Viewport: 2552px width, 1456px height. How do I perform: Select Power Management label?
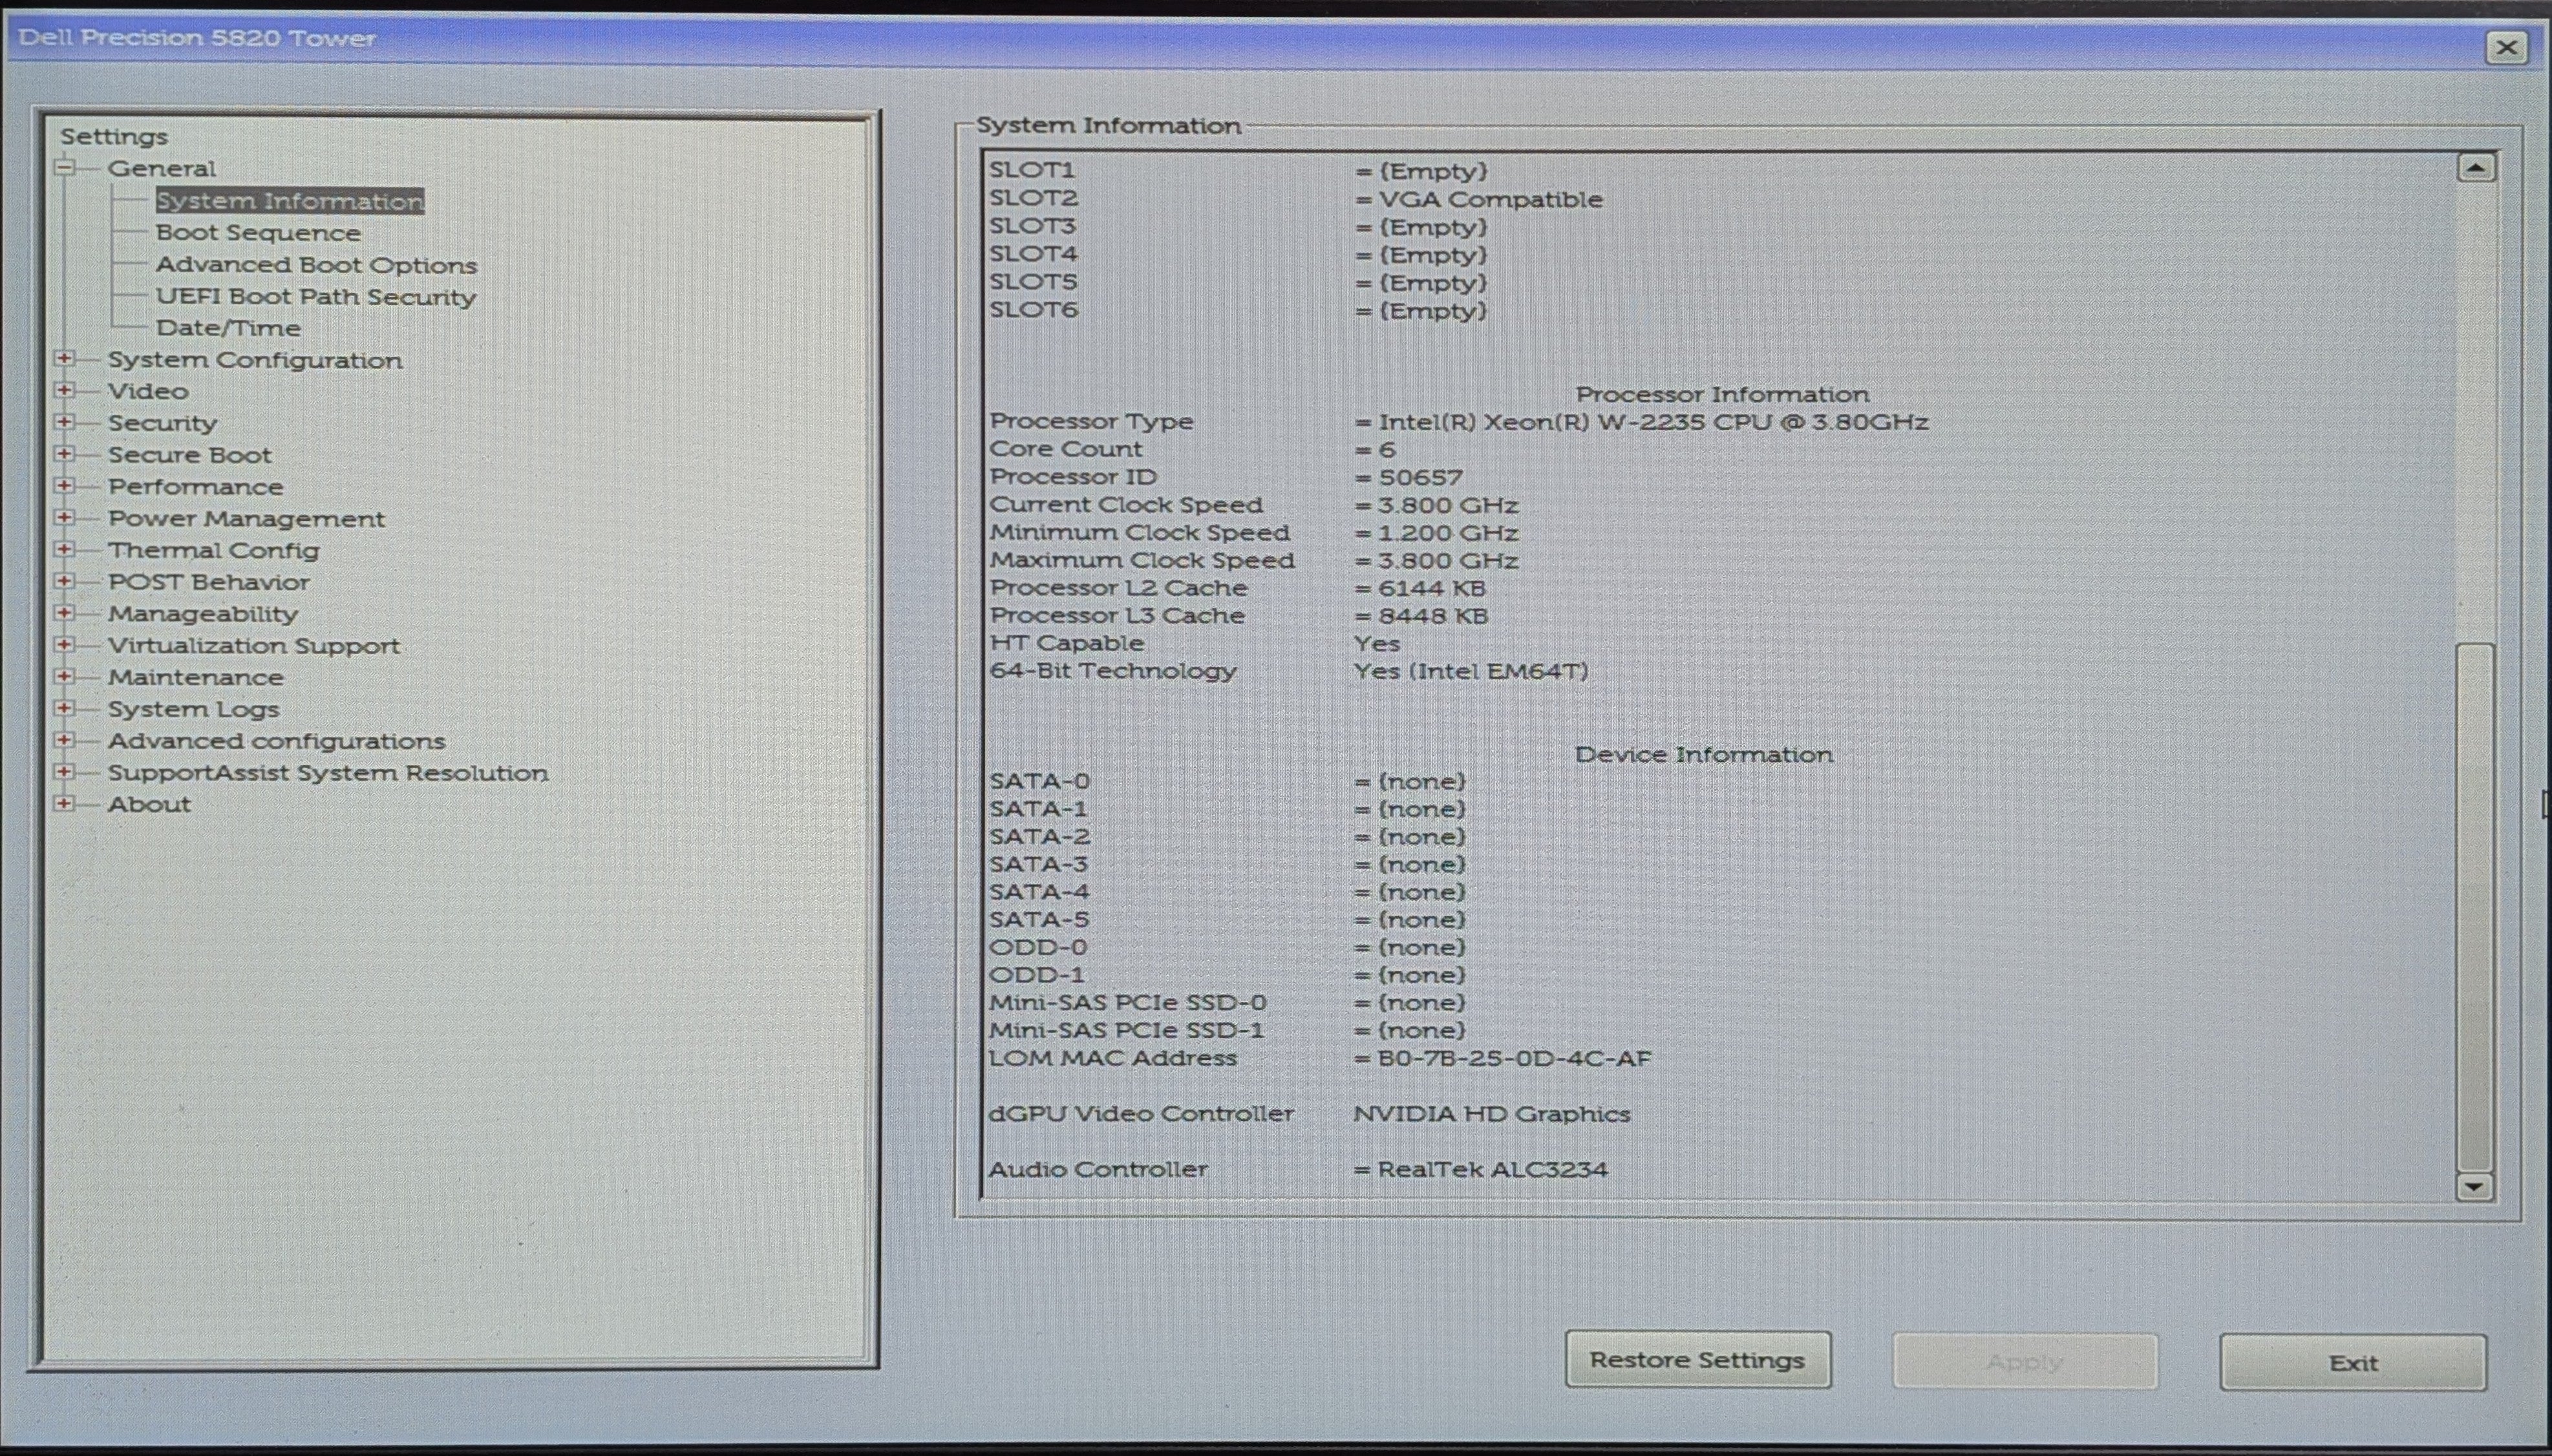pyautogui.click(x=246, y=519)
